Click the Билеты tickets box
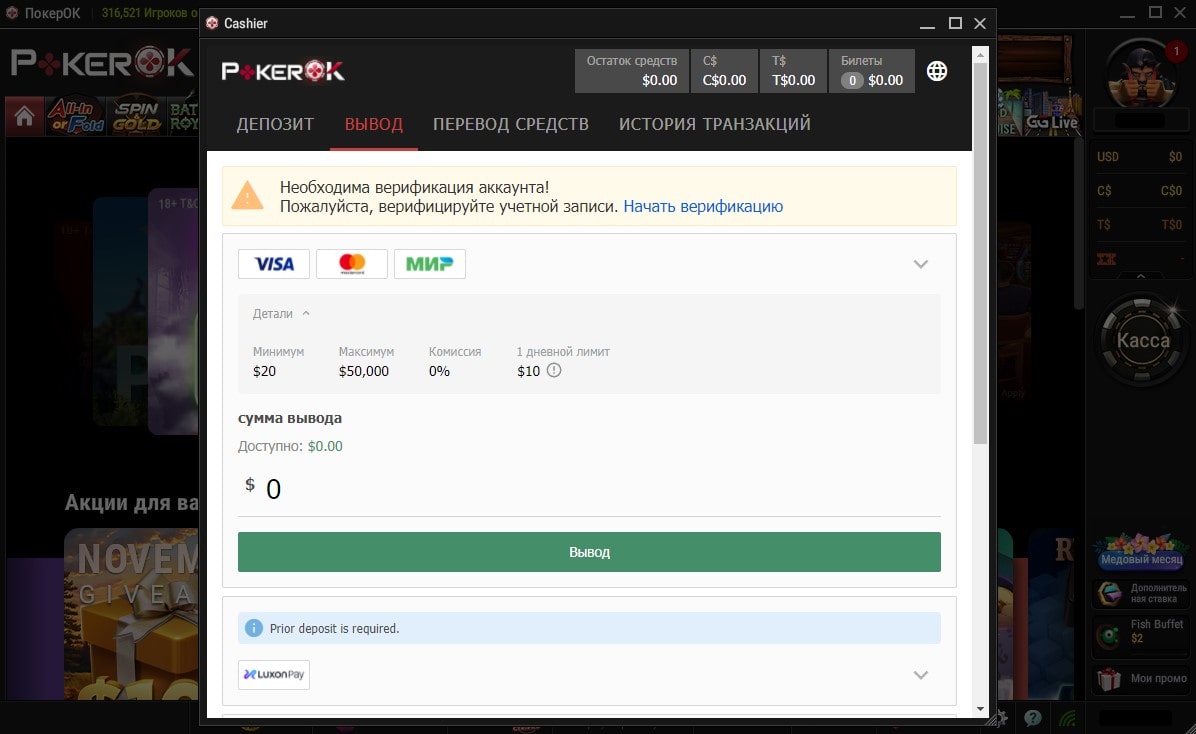Screen dimensions: 1196x734 [x=872, y=71]
